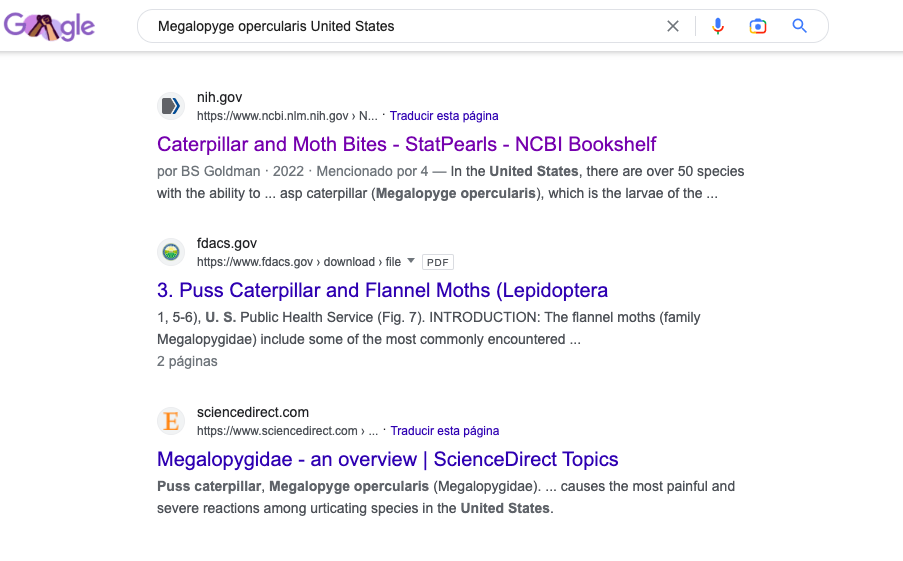Click Traducir esta página for sciencedirect.com
Viewport: 903px width, 561px height.
click(x=445, y=431)
